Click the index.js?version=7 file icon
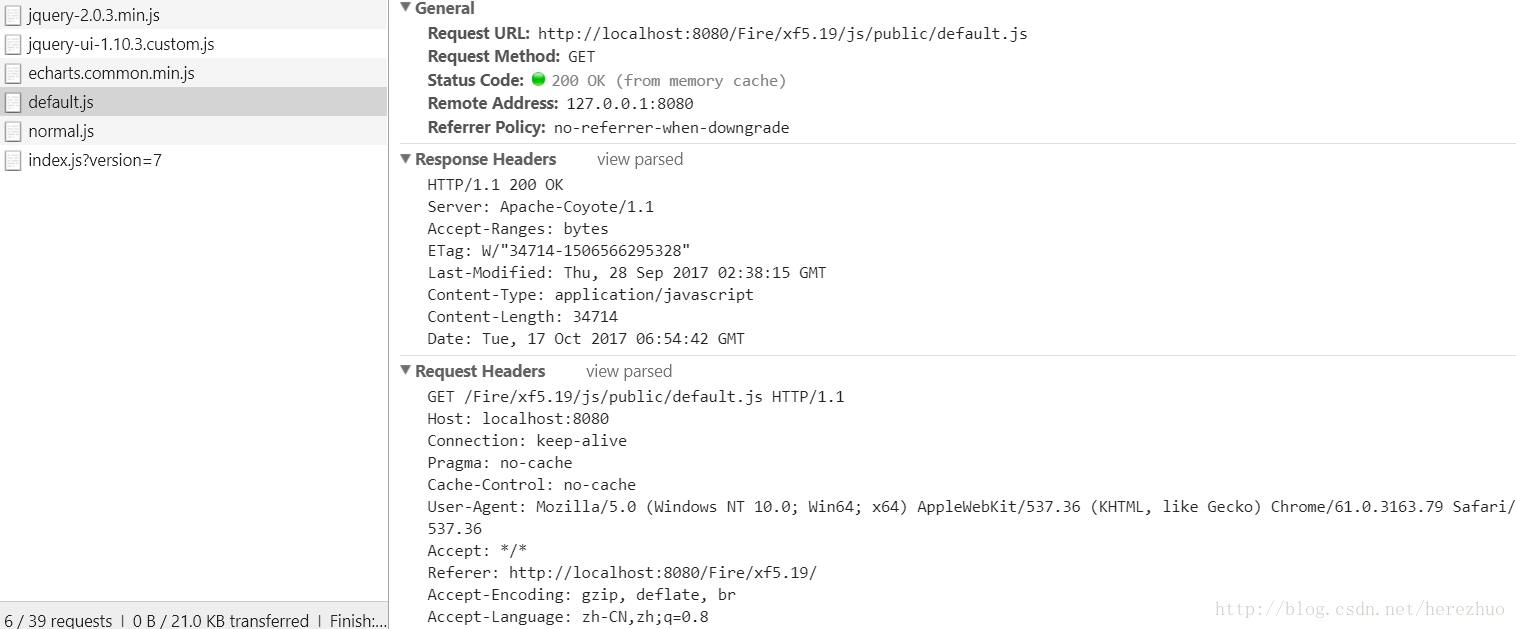 tap(13, 160)
